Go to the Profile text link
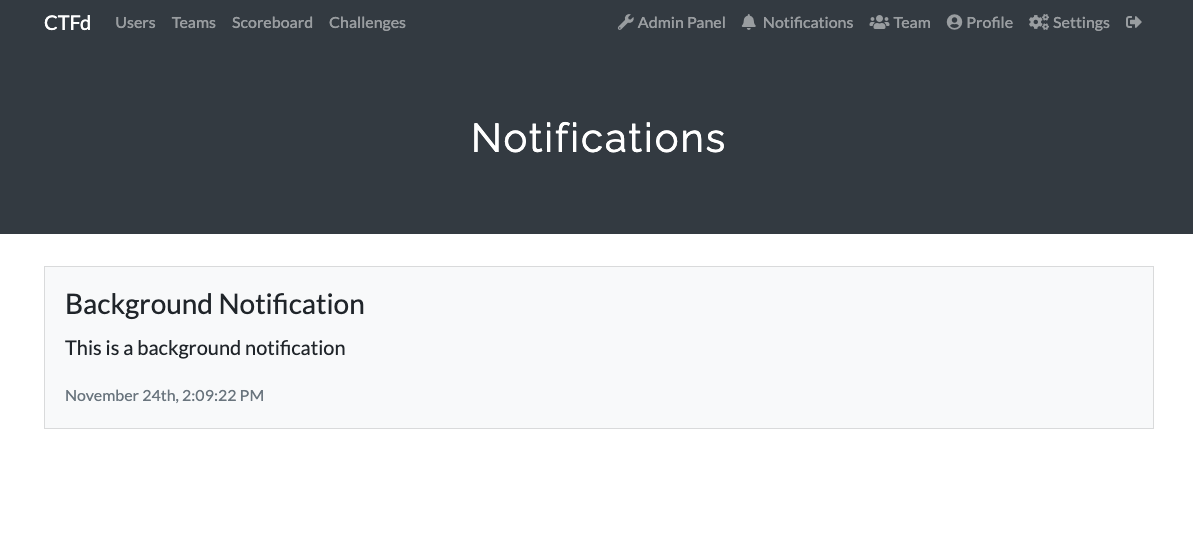The height and width of the screenshot is (556, 1193). 990,22
